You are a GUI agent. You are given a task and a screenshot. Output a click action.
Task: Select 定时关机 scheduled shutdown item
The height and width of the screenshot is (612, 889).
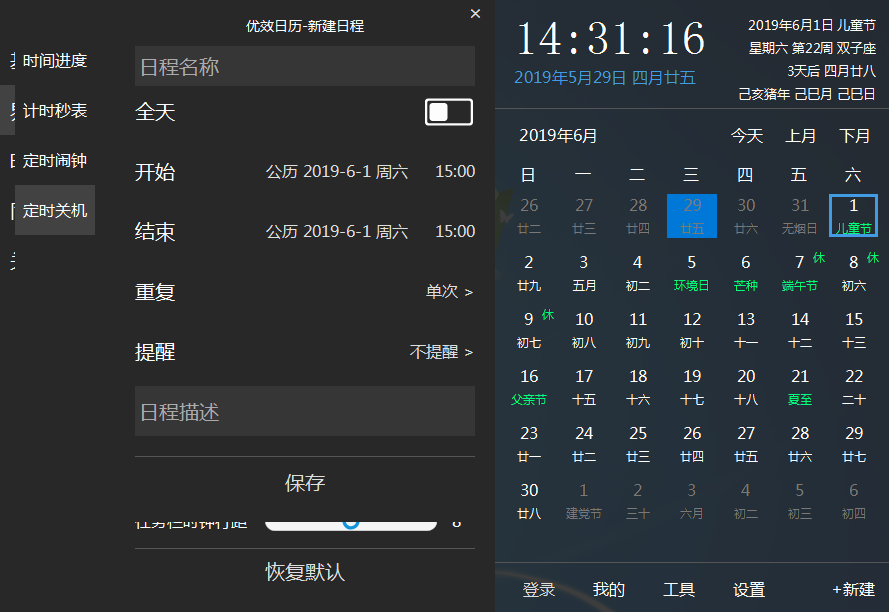pos(55,211)
